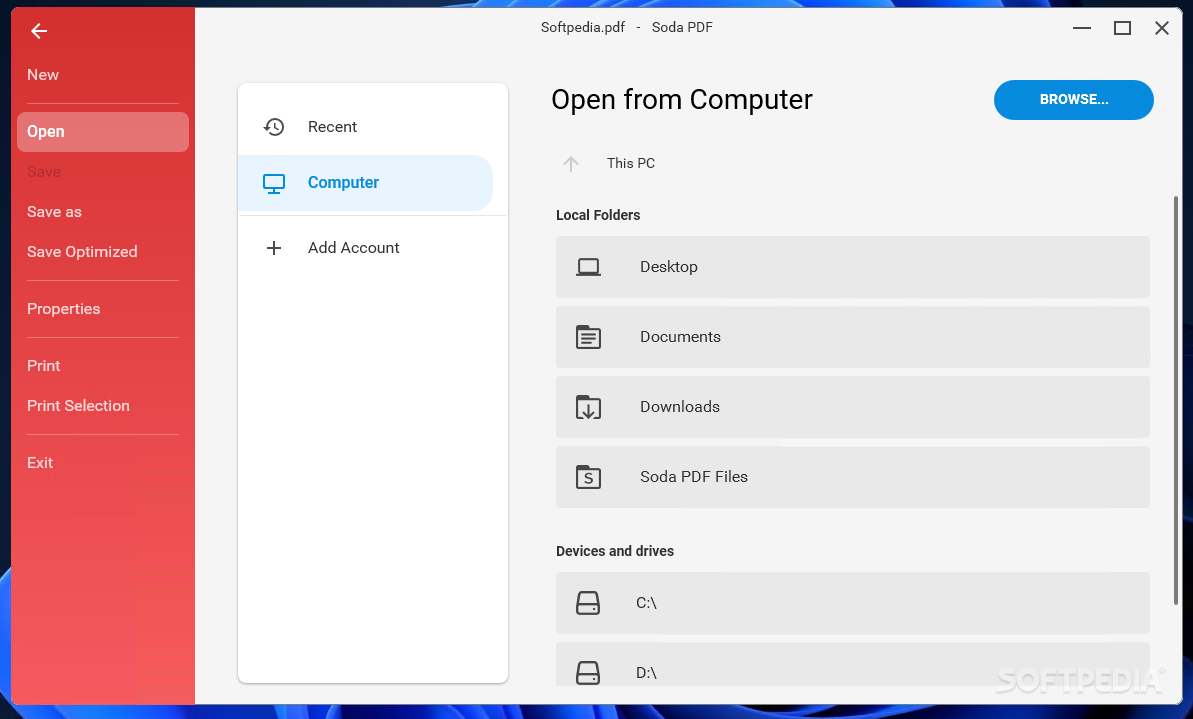
Task: Open the Downloads folder row
Action: tap(852, 407)
